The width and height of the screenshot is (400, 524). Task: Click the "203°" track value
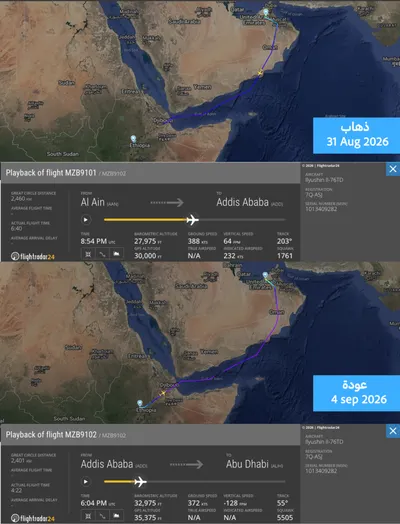284,241
